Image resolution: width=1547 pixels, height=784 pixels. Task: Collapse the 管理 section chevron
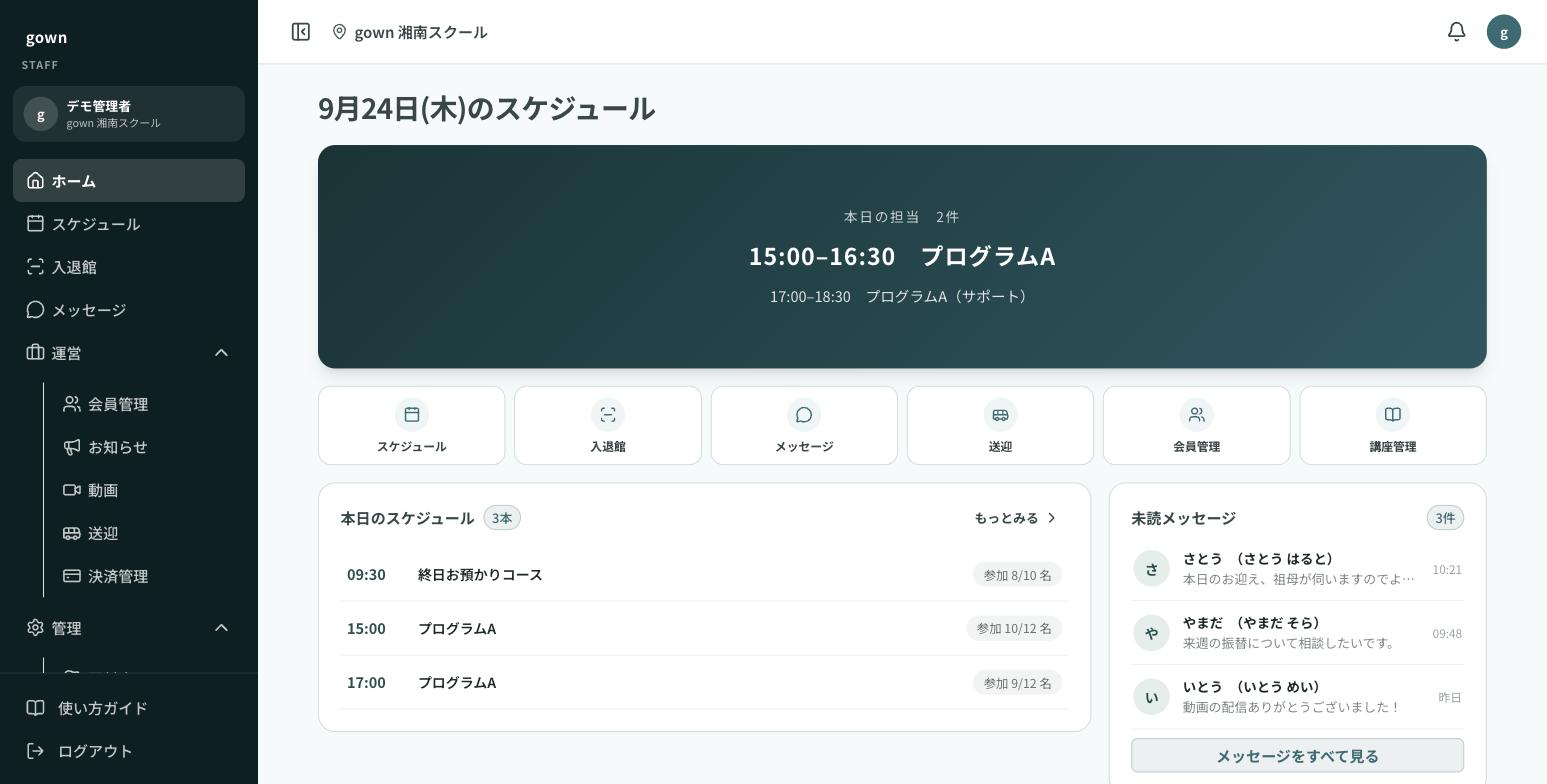click(222, 628)
